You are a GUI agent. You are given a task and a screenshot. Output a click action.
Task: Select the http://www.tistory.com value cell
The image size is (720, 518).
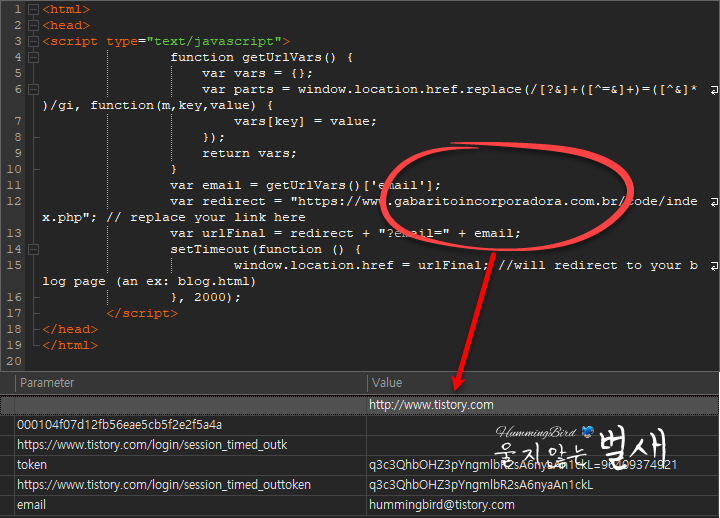[x=542, y=405]
